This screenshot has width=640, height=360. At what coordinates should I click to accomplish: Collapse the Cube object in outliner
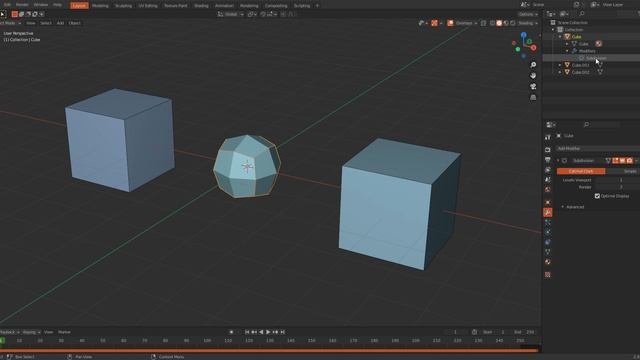coord(560,37)
